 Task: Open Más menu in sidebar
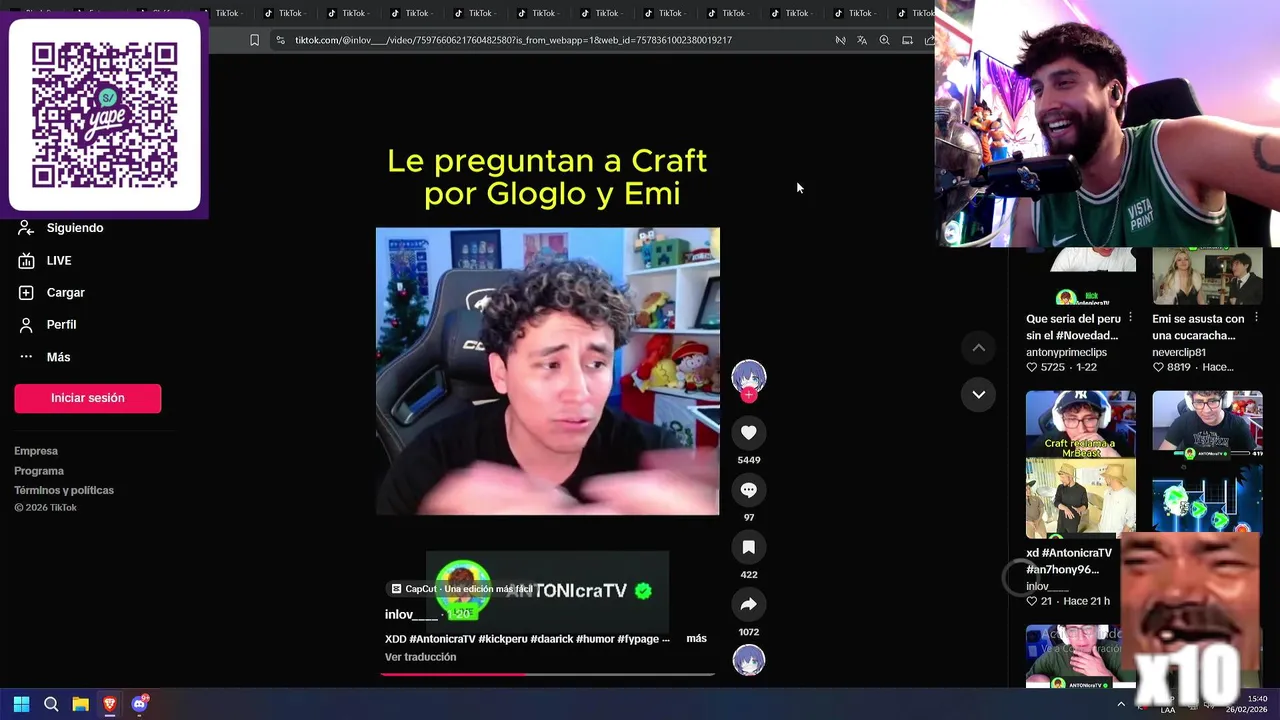[x=44, y=357]
